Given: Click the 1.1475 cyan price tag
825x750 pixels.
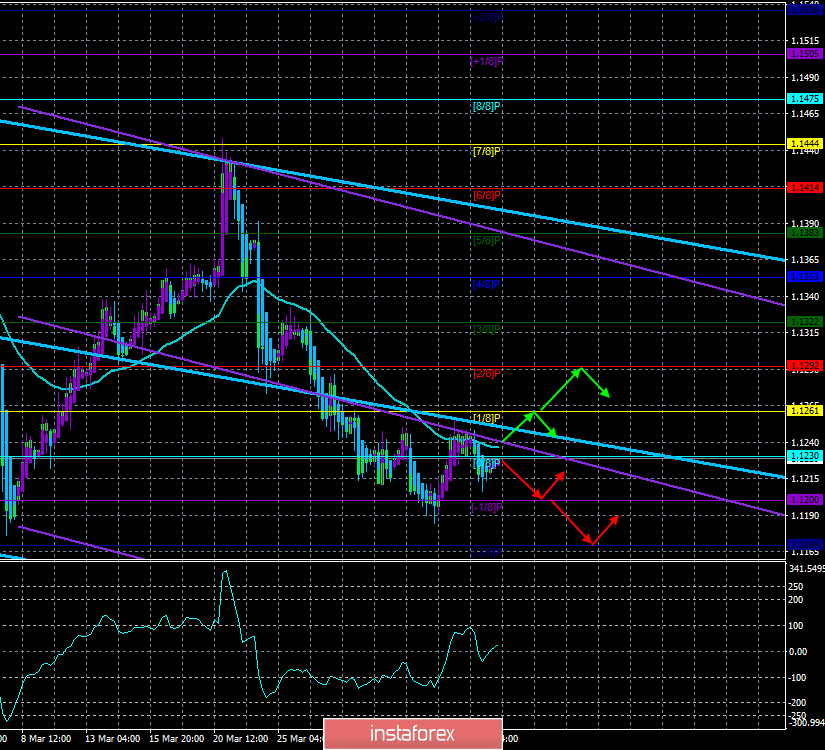Looking at the screenshot, I should (804, 99).
